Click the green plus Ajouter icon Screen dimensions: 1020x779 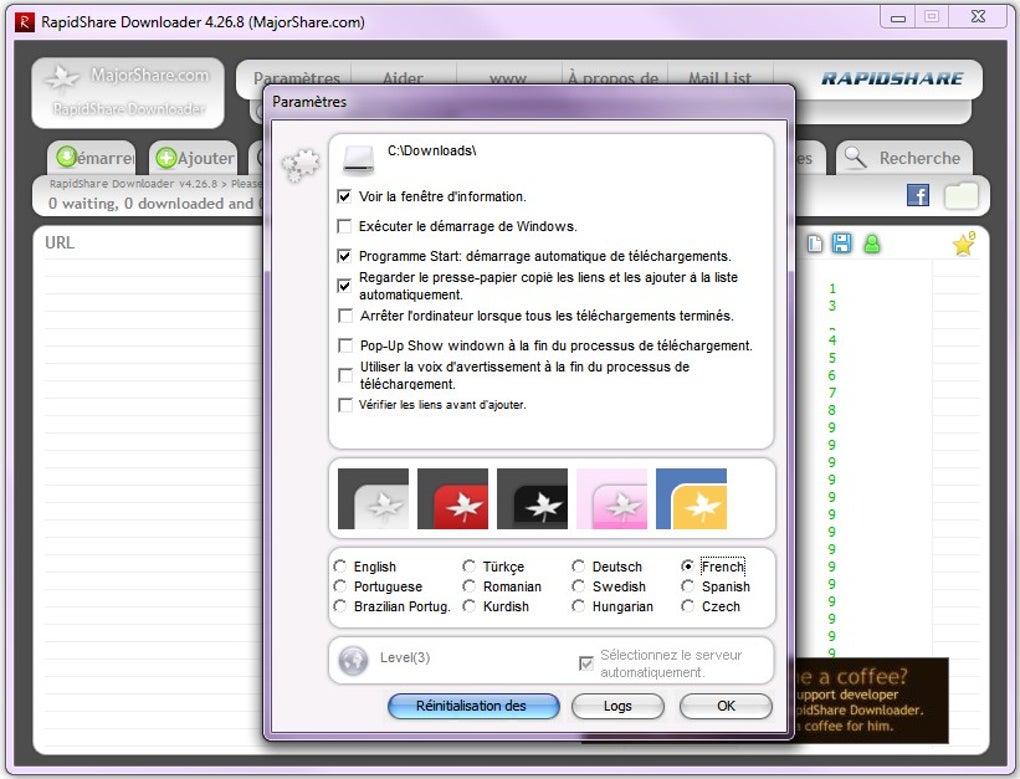[x=167, y=157]
